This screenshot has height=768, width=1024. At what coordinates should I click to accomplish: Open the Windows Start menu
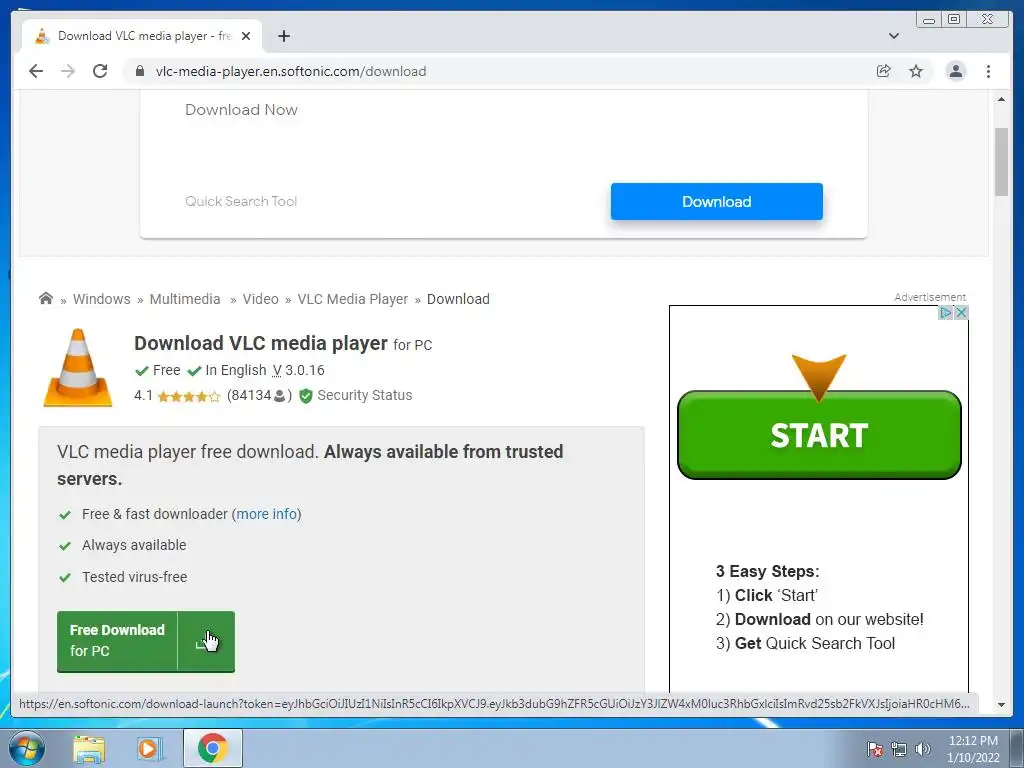[x=27, y=748]
